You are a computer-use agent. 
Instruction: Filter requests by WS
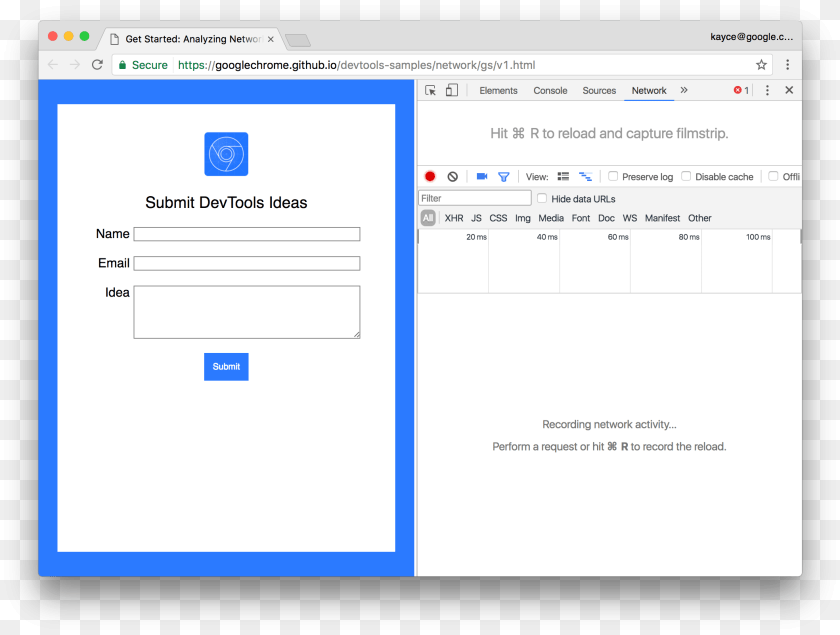629,218
